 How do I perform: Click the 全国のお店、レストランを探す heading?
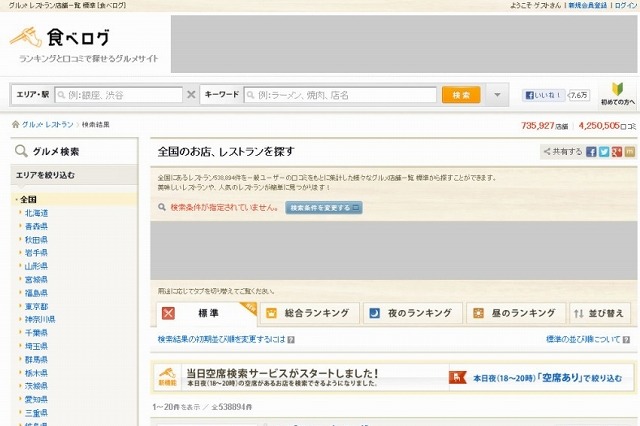coord(226,152)
